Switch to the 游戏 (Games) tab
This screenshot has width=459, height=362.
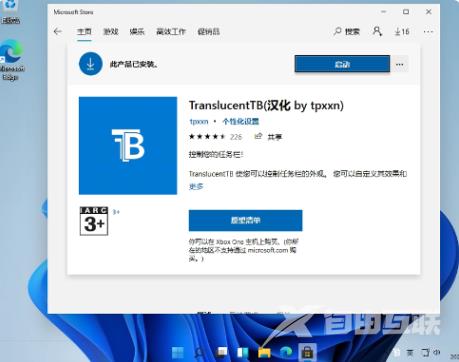(111, 32)
